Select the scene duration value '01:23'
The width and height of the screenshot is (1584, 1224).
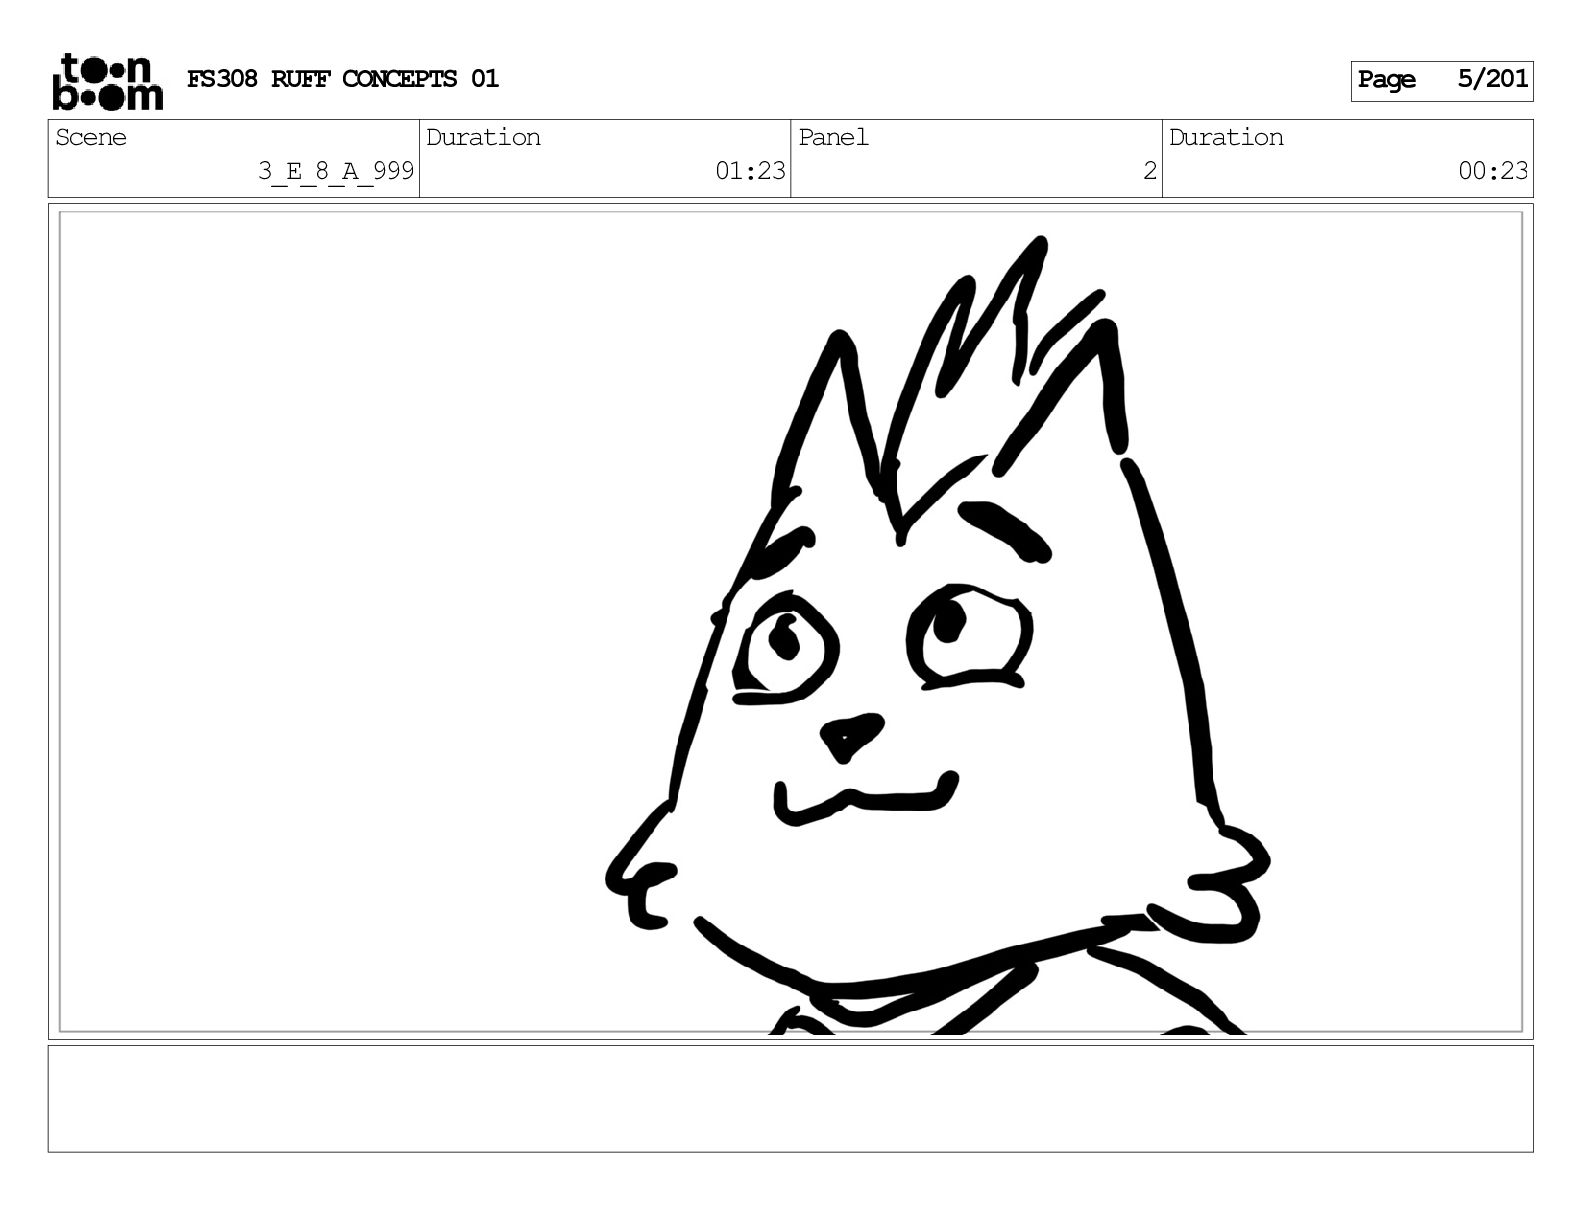click(x=750, y=171)
